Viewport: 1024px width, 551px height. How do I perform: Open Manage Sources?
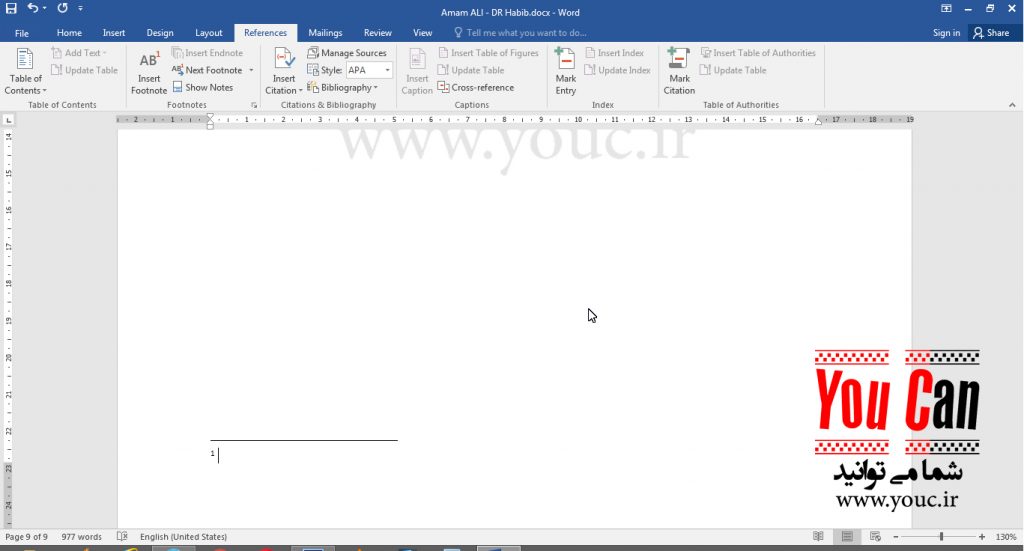click(x=347, y=53)
